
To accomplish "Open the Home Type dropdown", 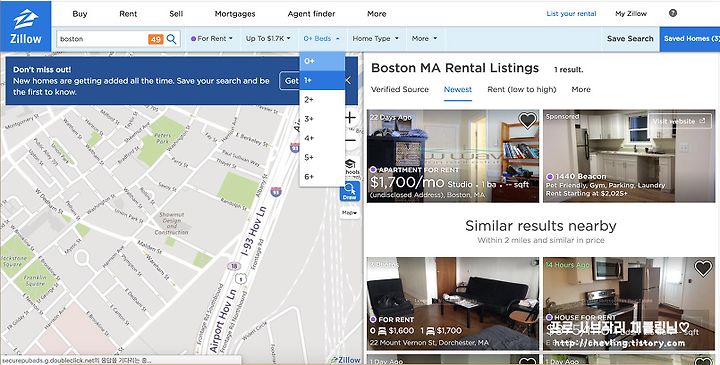I will click(375, 39).
